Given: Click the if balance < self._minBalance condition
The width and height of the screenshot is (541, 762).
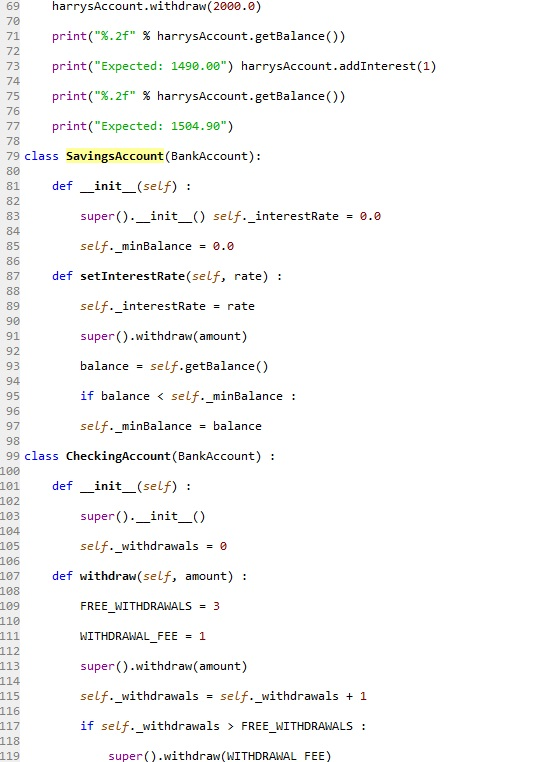Looking at the screenshot, I should [188, 396].
